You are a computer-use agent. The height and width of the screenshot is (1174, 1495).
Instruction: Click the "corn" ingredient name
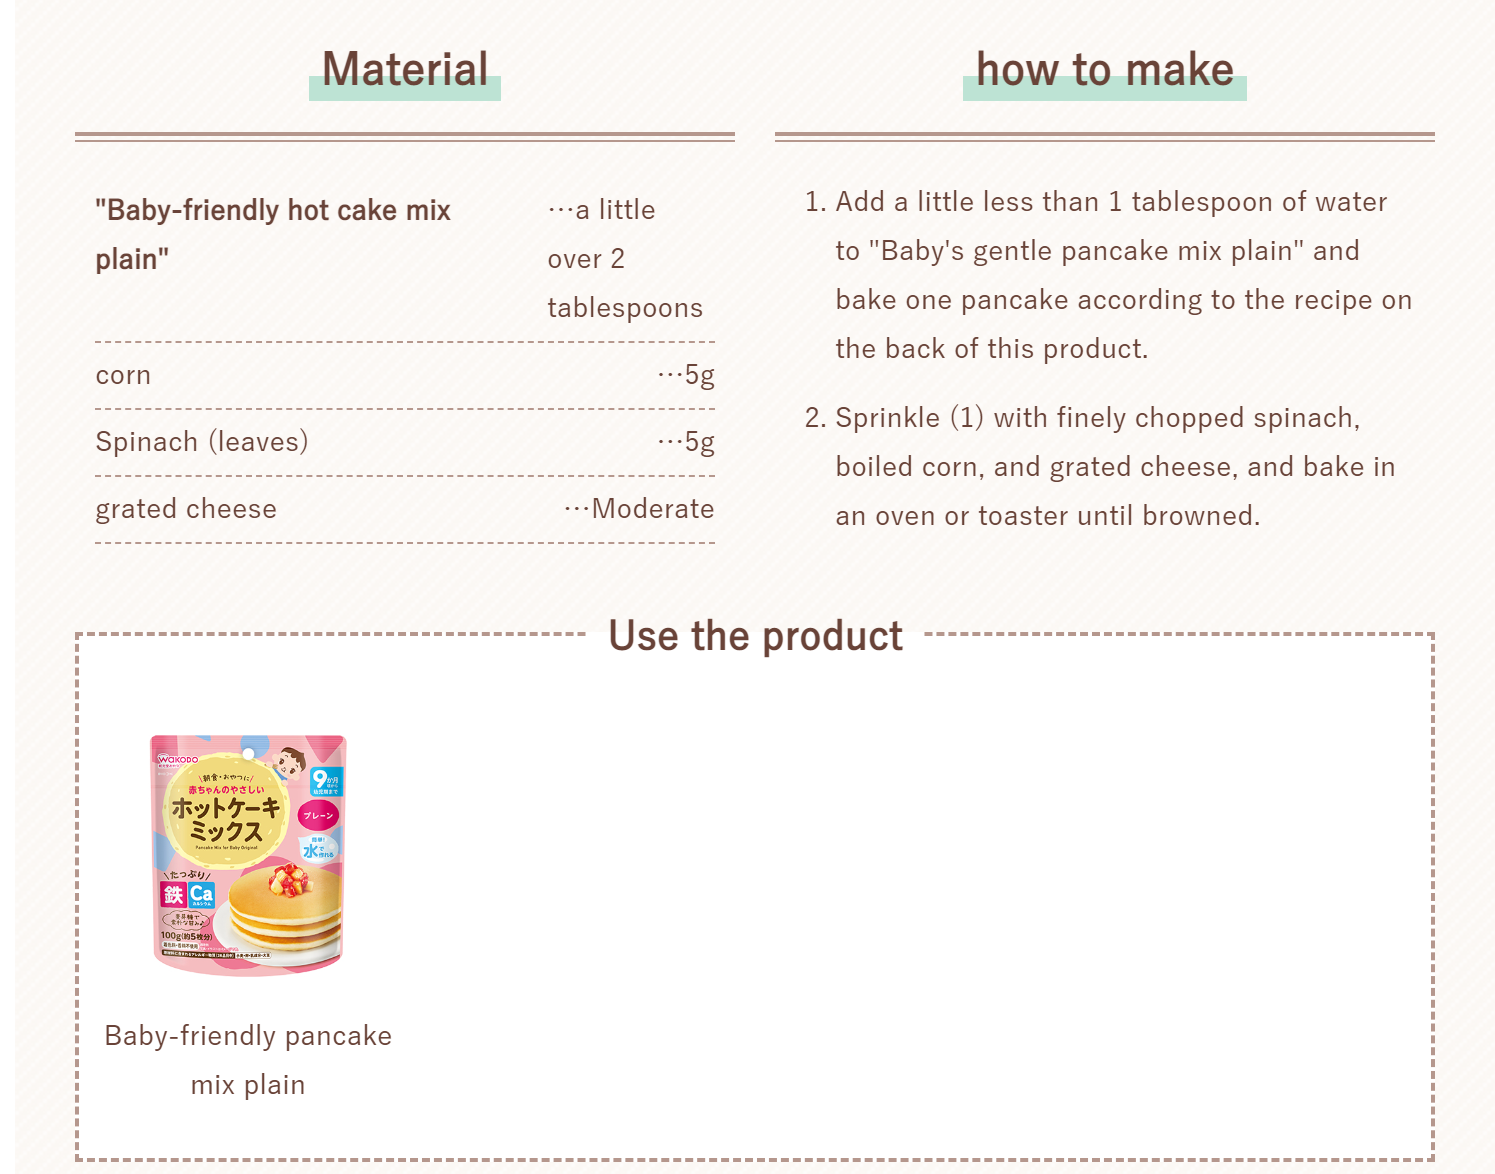coord(123,376)
